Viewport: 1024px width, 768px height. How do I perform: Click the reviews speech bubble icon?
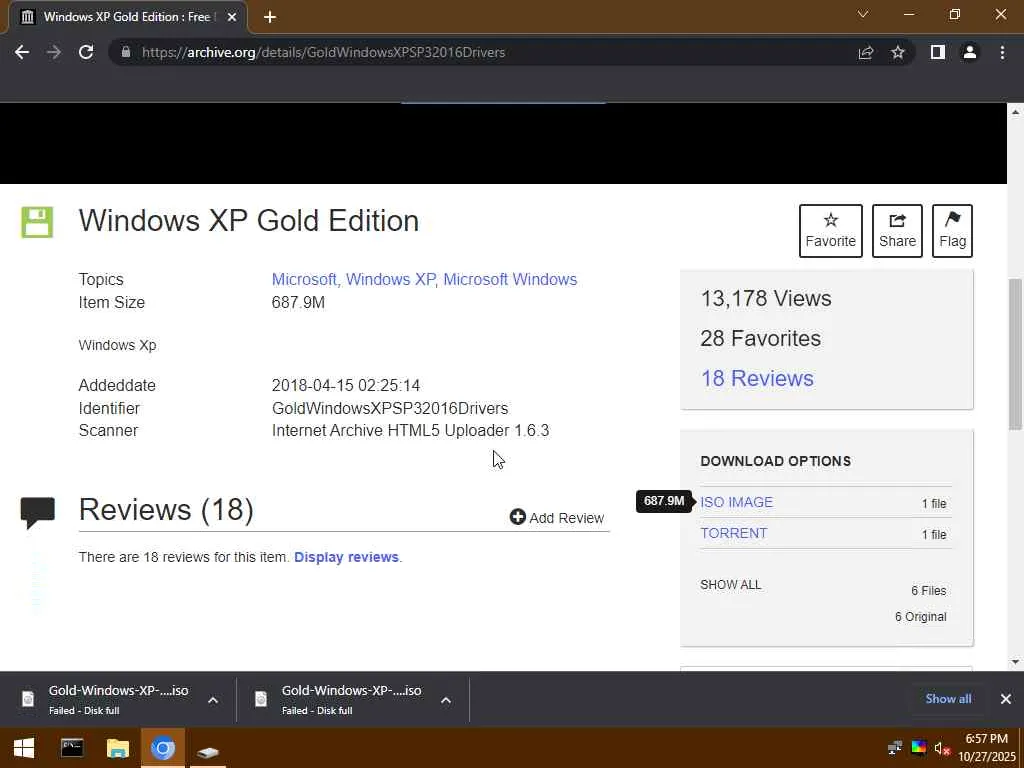37,512
